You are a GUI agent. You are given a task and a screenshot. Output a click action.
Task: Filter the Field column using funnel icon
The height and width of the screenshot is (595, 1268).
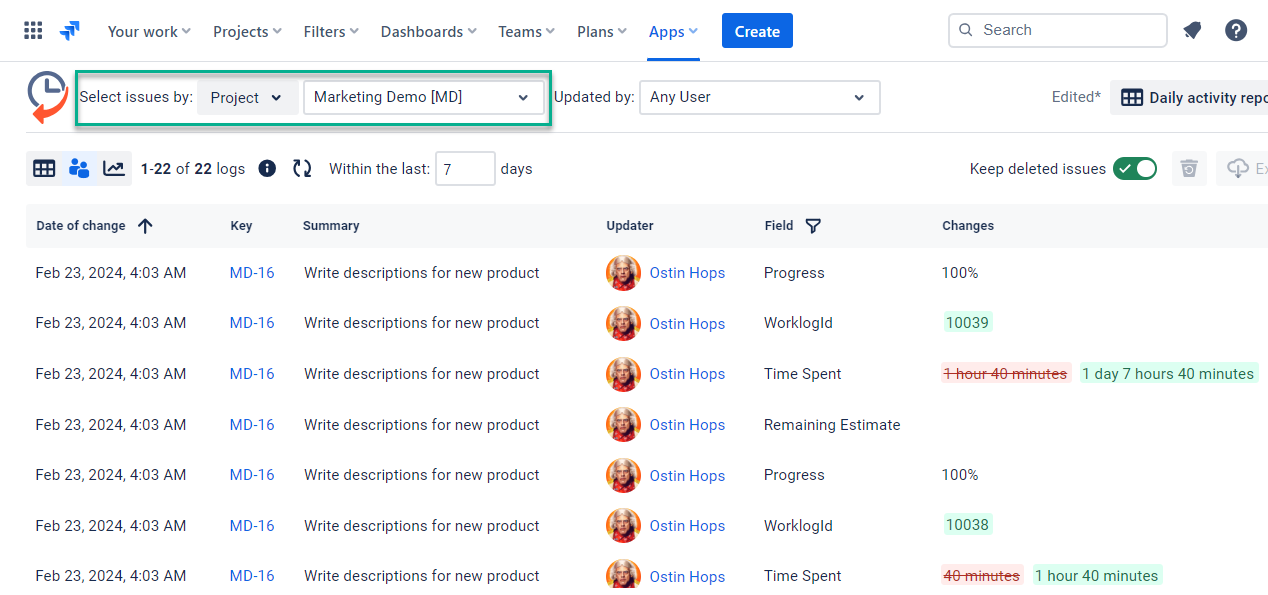(x=813, y=226)
